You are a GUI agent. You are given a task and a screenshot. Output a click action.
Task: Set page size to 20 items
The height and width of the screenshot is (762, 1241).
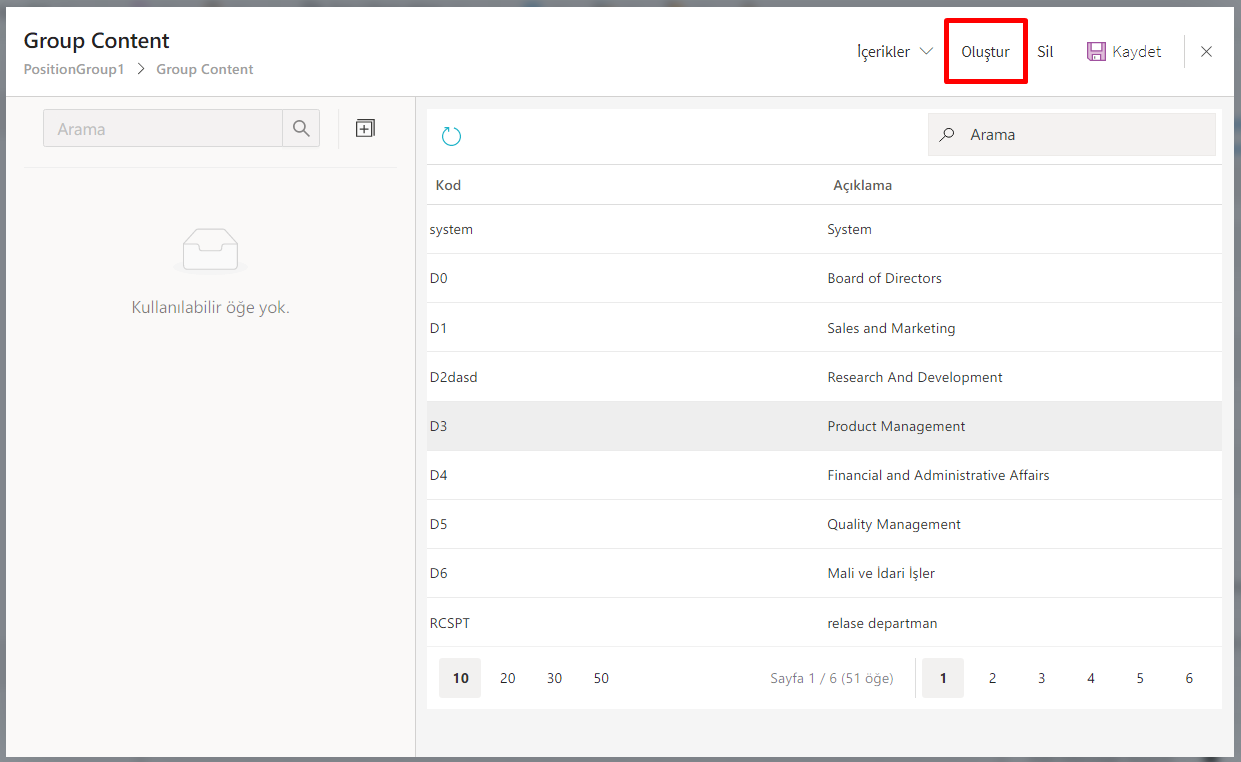[x=508, y=678]
